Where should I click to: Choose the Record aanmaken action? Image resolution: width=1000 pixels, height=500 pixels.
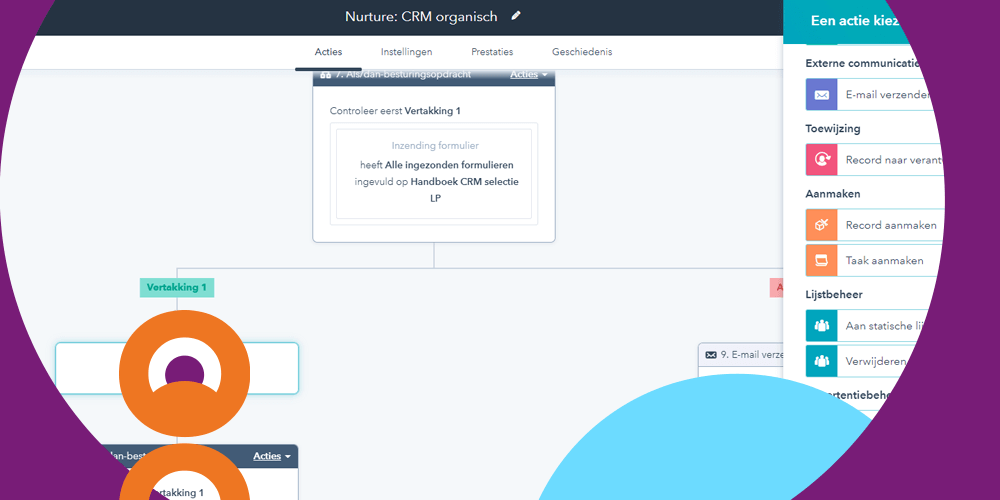point(875,224)
